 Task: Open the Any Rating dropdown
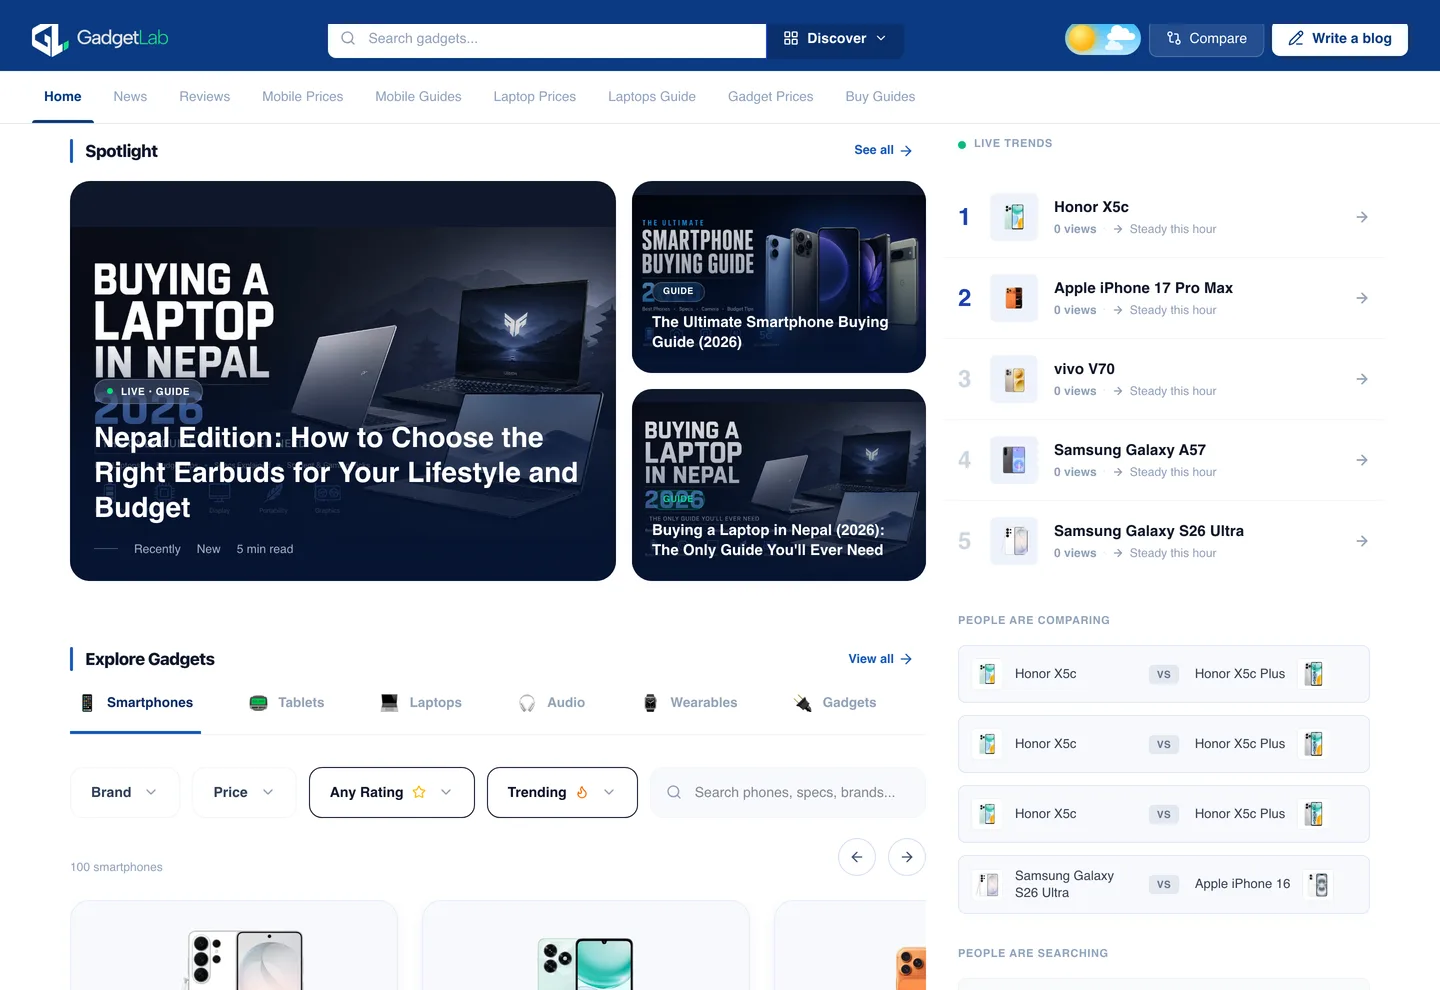[x=392, y=792]
